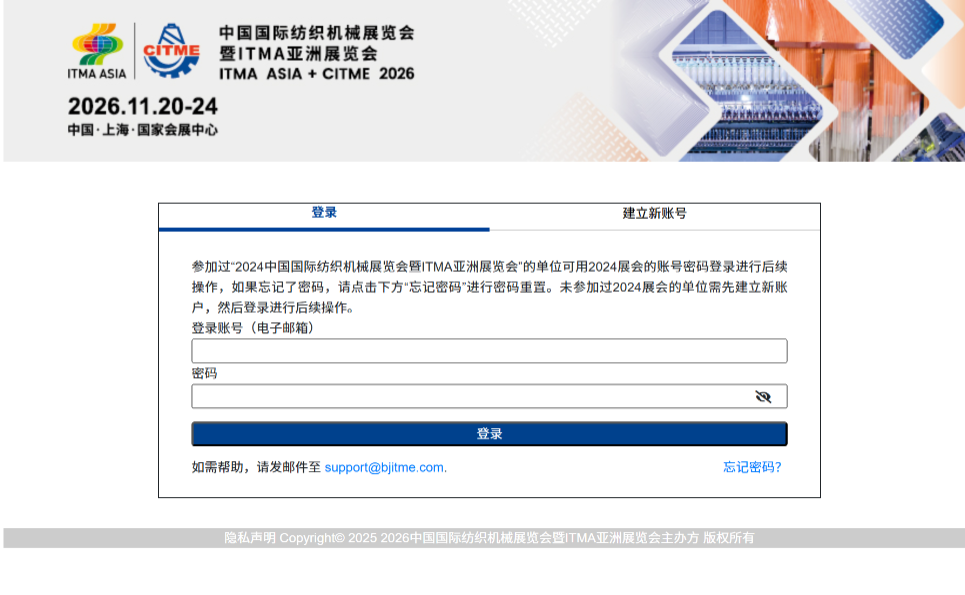Click the CITME gear logo

tap(171, 51)
